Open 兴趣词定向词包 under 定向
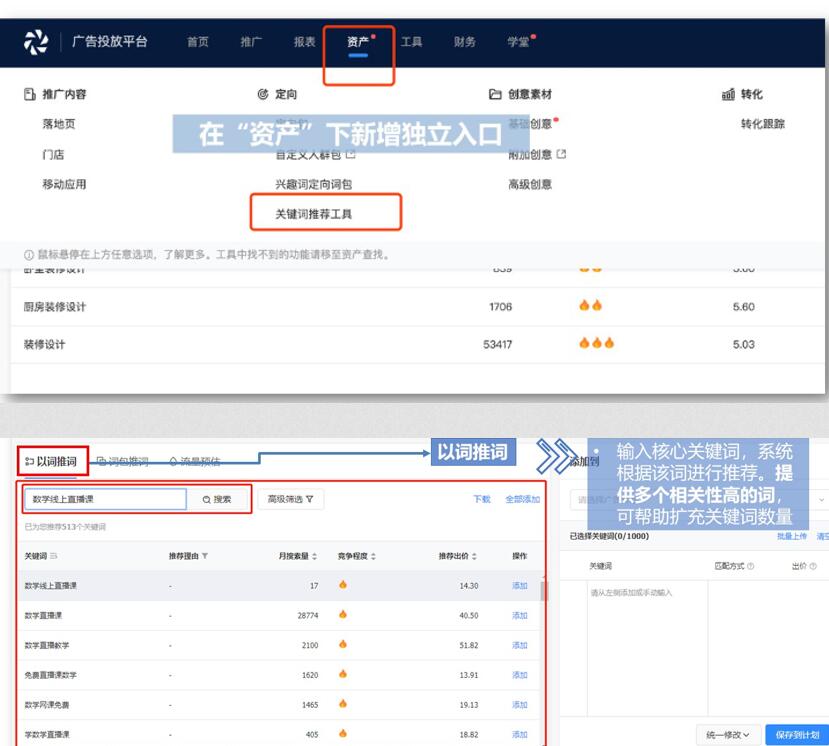 pos(314,184)
